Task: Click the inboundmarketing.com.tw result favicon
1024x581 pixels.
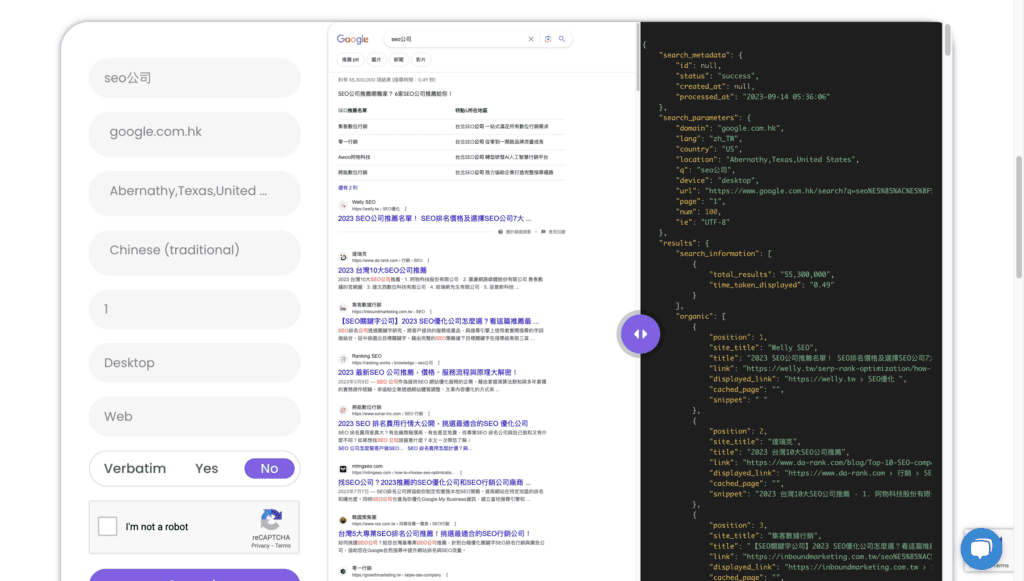Action: coord(343,307)
